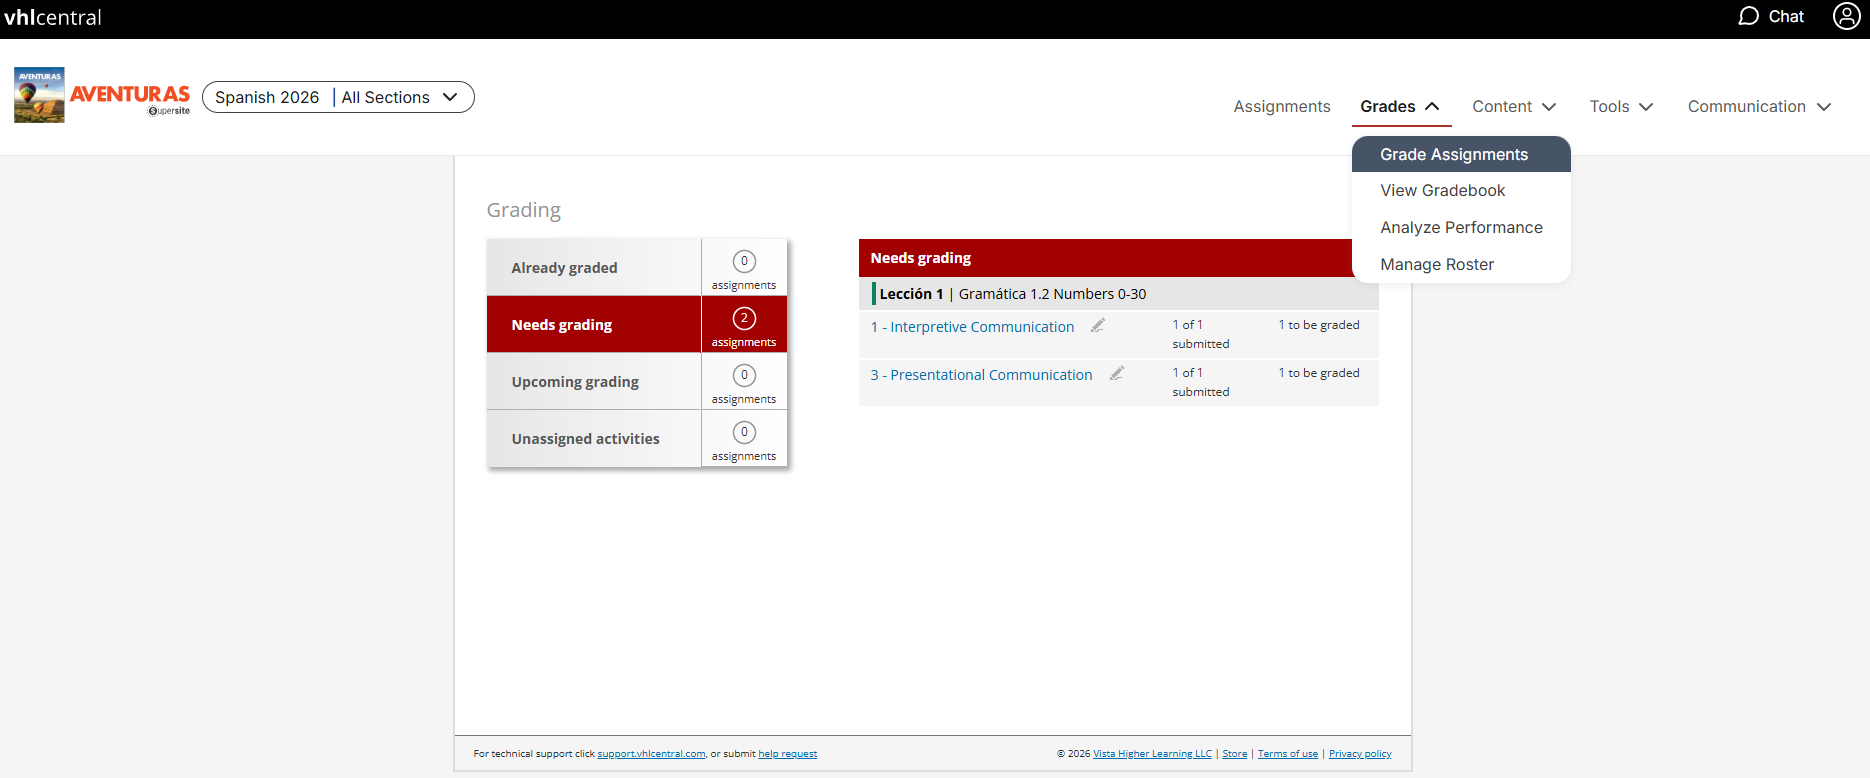
Task: Open 3 - Presentational Communication link
Action: click(981, 375)
